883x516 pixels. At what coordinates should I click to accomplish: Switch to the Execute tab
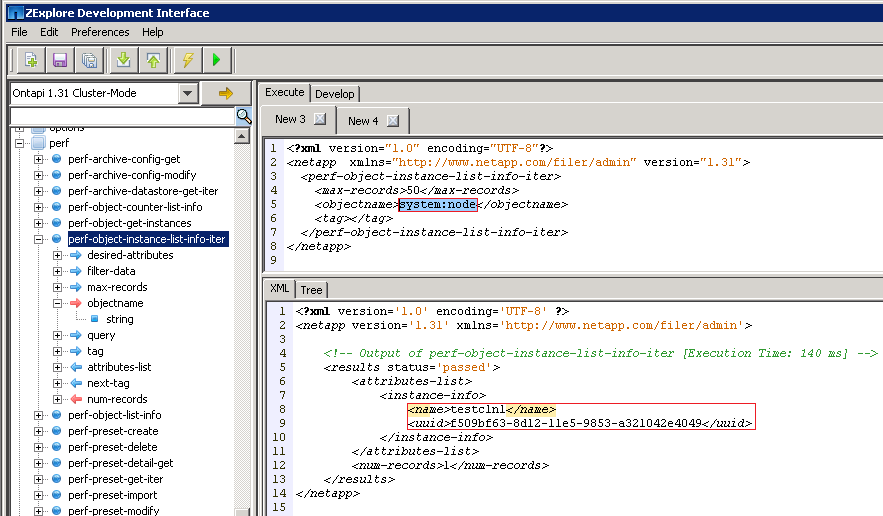pos(284,92)
